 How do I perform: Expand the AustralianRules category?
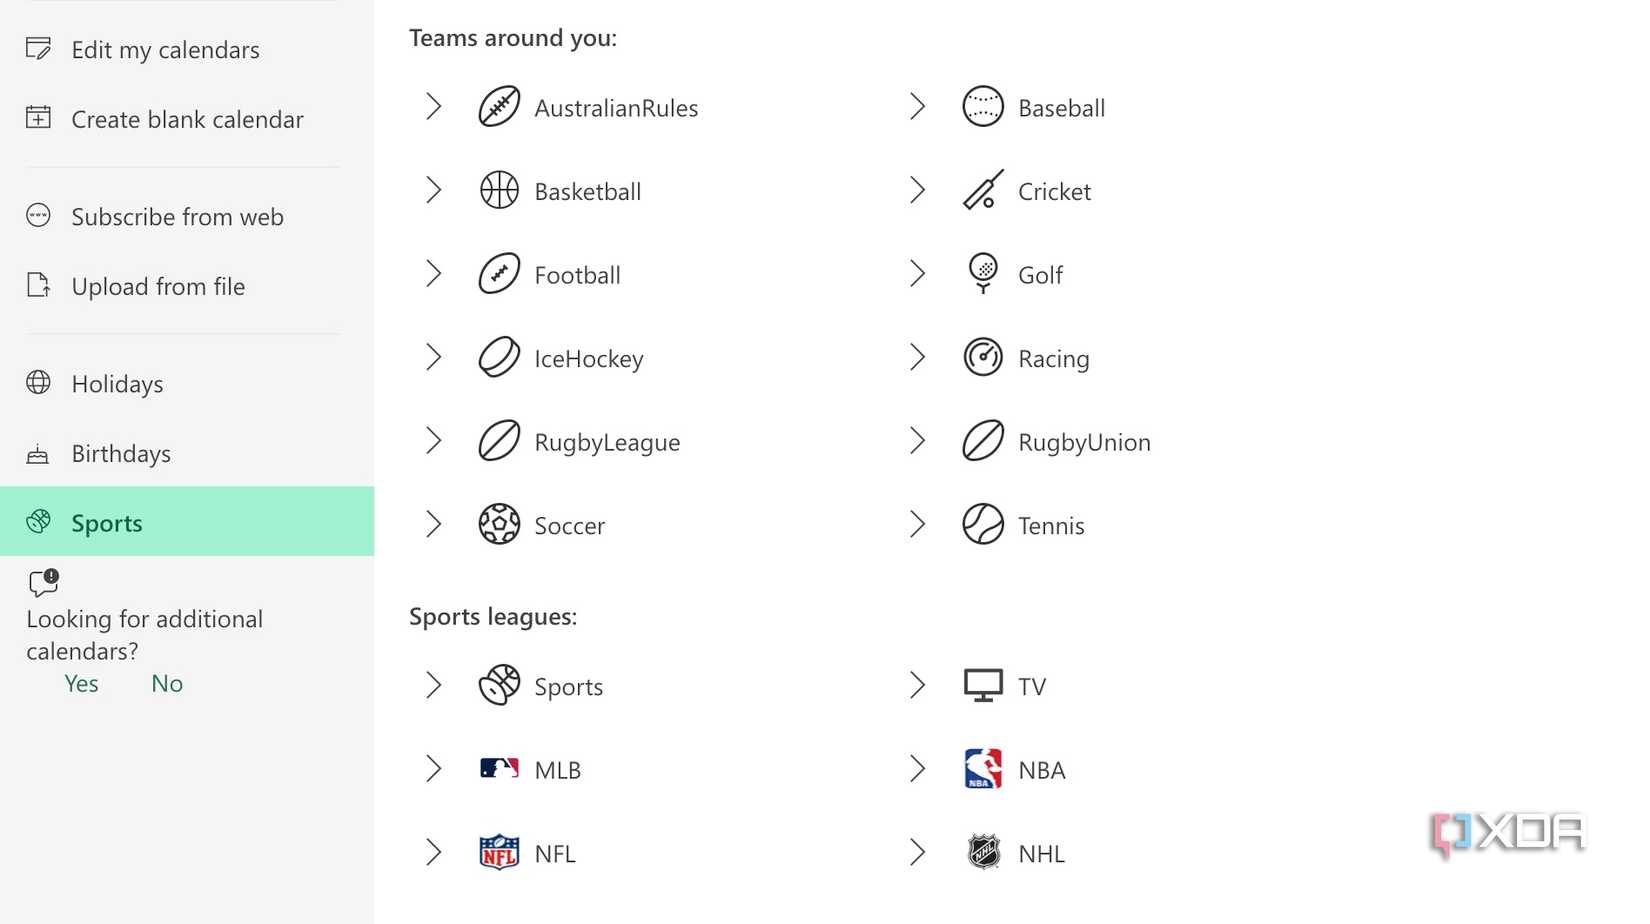click(x=433, y=107)
